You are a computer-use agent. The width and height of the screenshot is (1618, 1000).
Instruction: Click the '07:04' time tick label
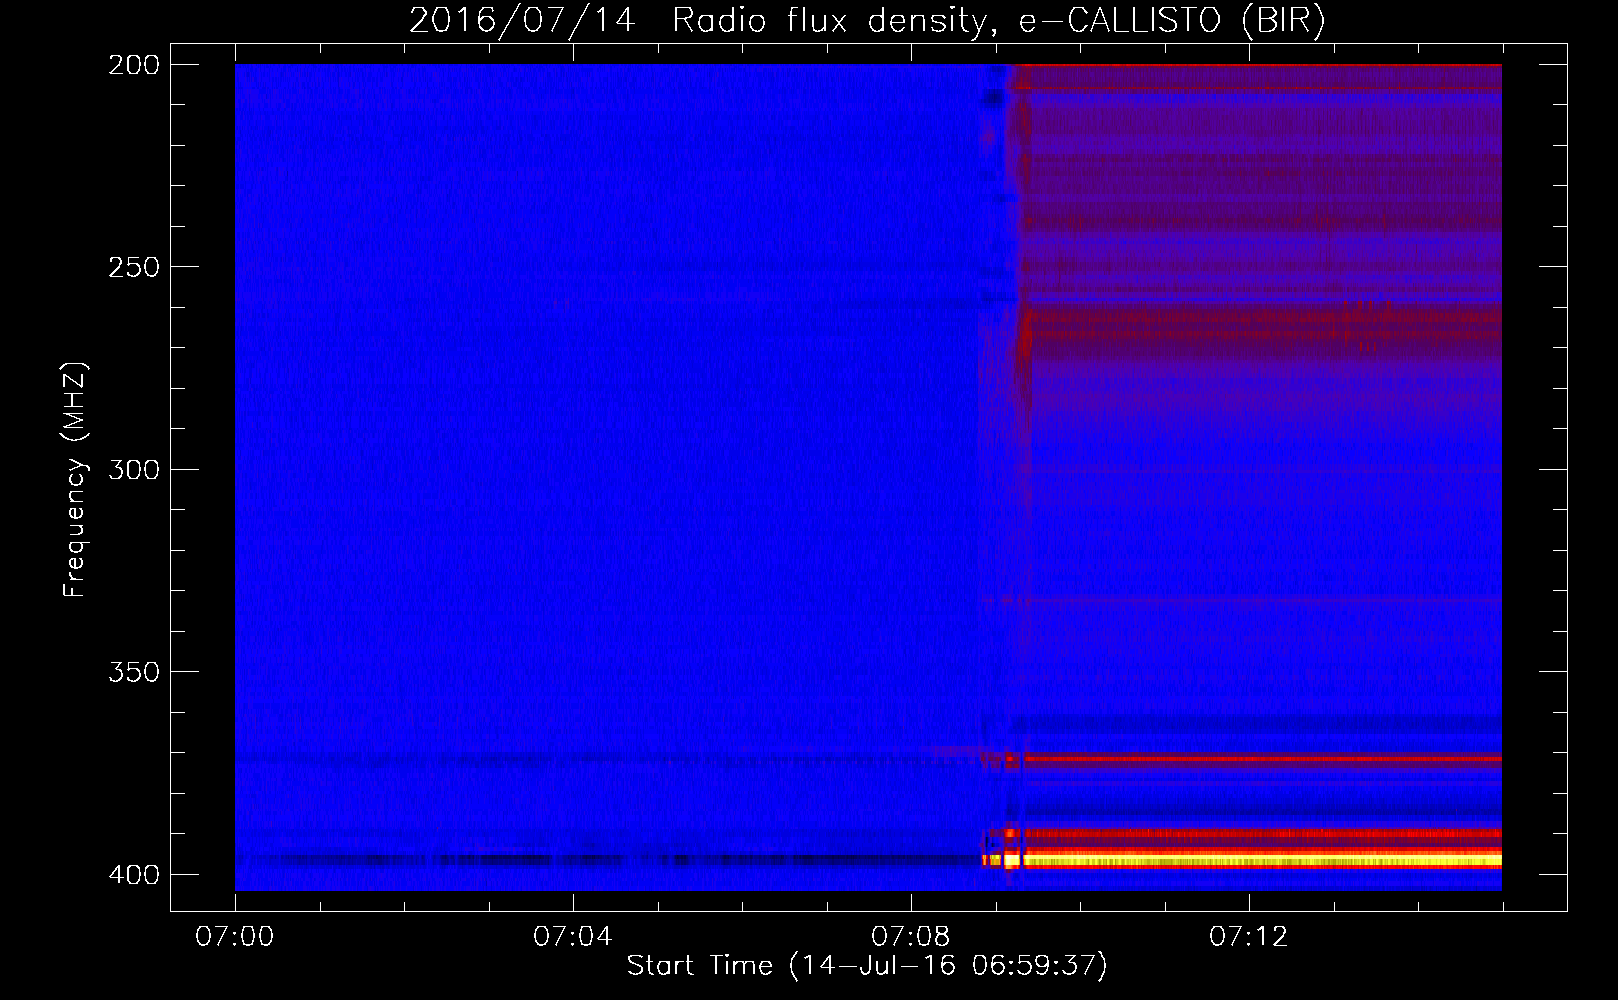pos(573,937)
